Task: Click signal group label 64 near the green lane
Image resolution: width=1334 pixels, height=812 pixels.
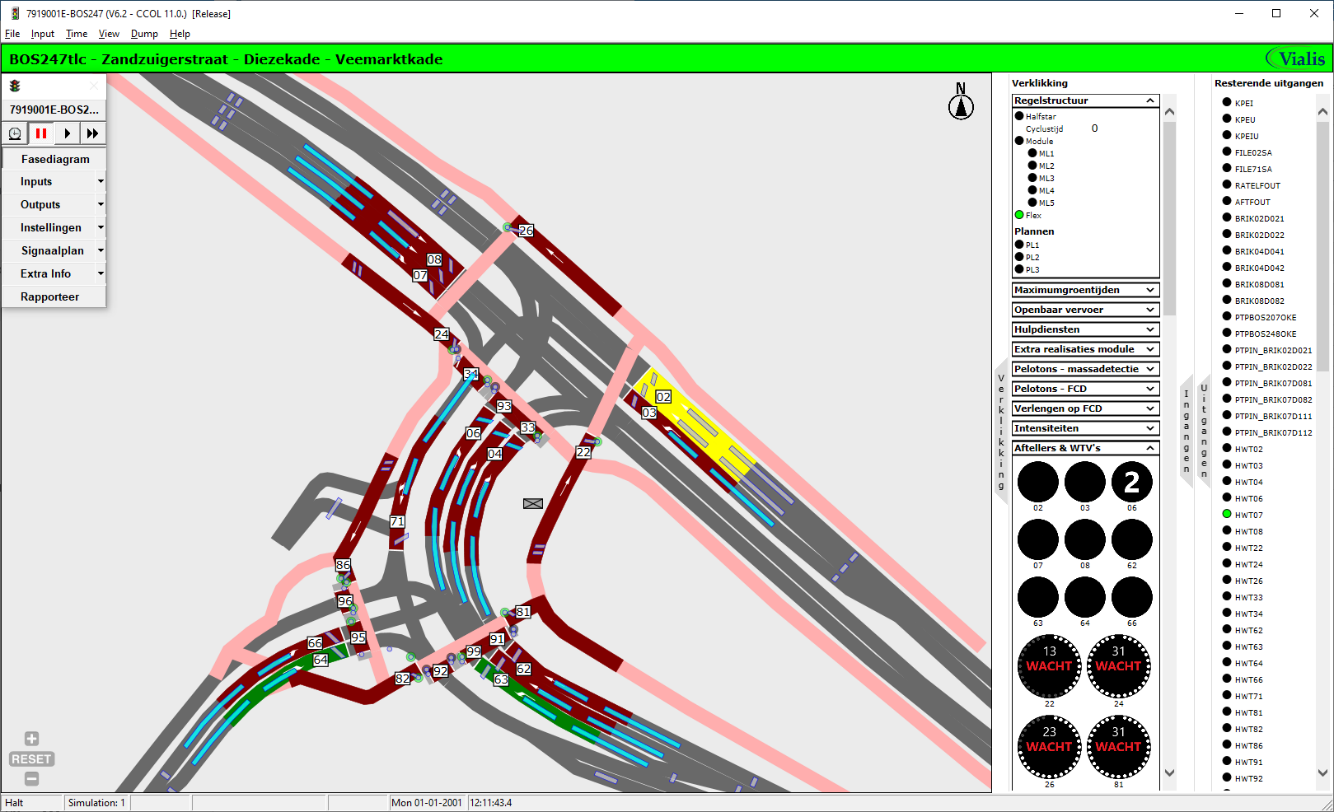Action: pyautogui.click(x=320, y=660)
